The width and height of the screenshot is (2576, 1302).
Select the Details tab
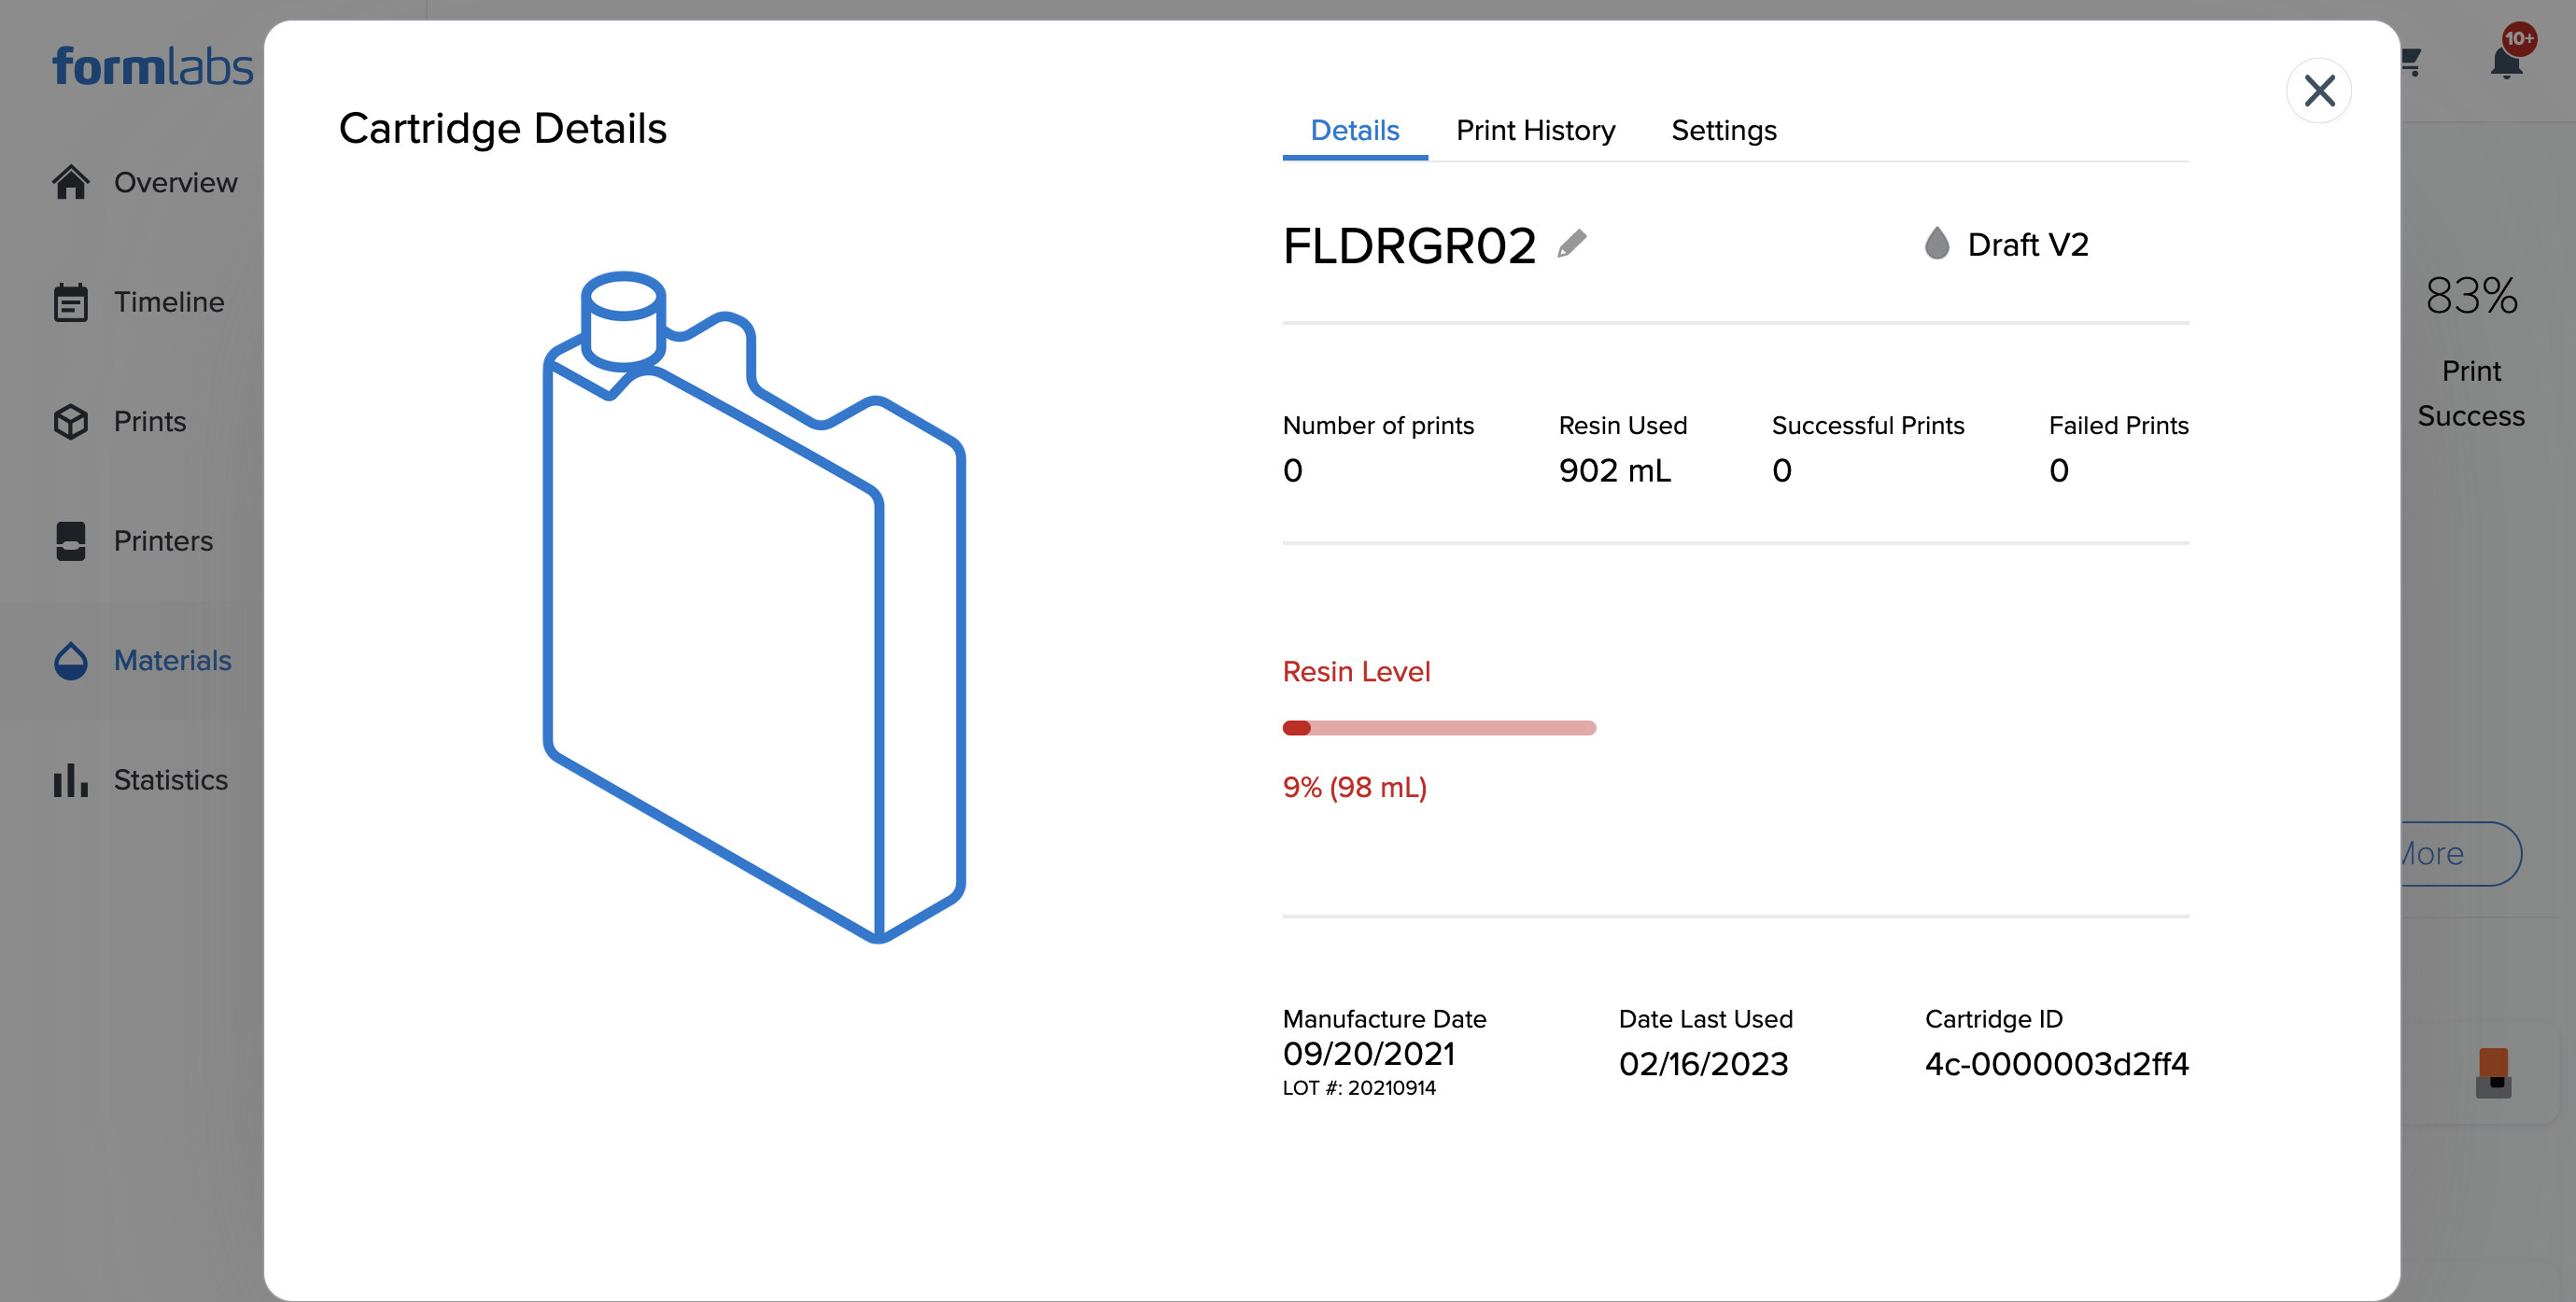(1354, 130)
